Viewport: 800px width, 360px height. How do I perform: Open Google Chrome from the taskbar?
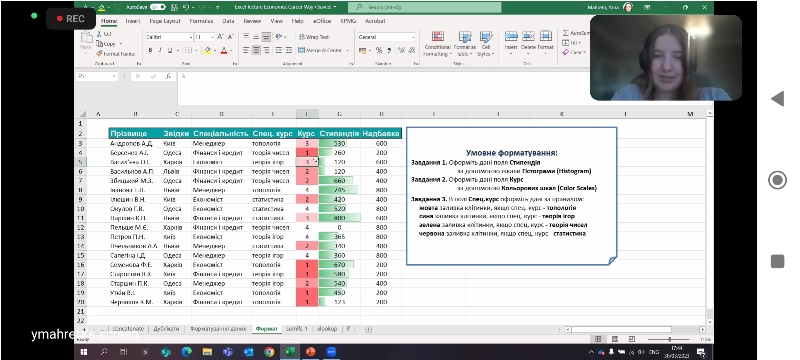coord(269,352)
